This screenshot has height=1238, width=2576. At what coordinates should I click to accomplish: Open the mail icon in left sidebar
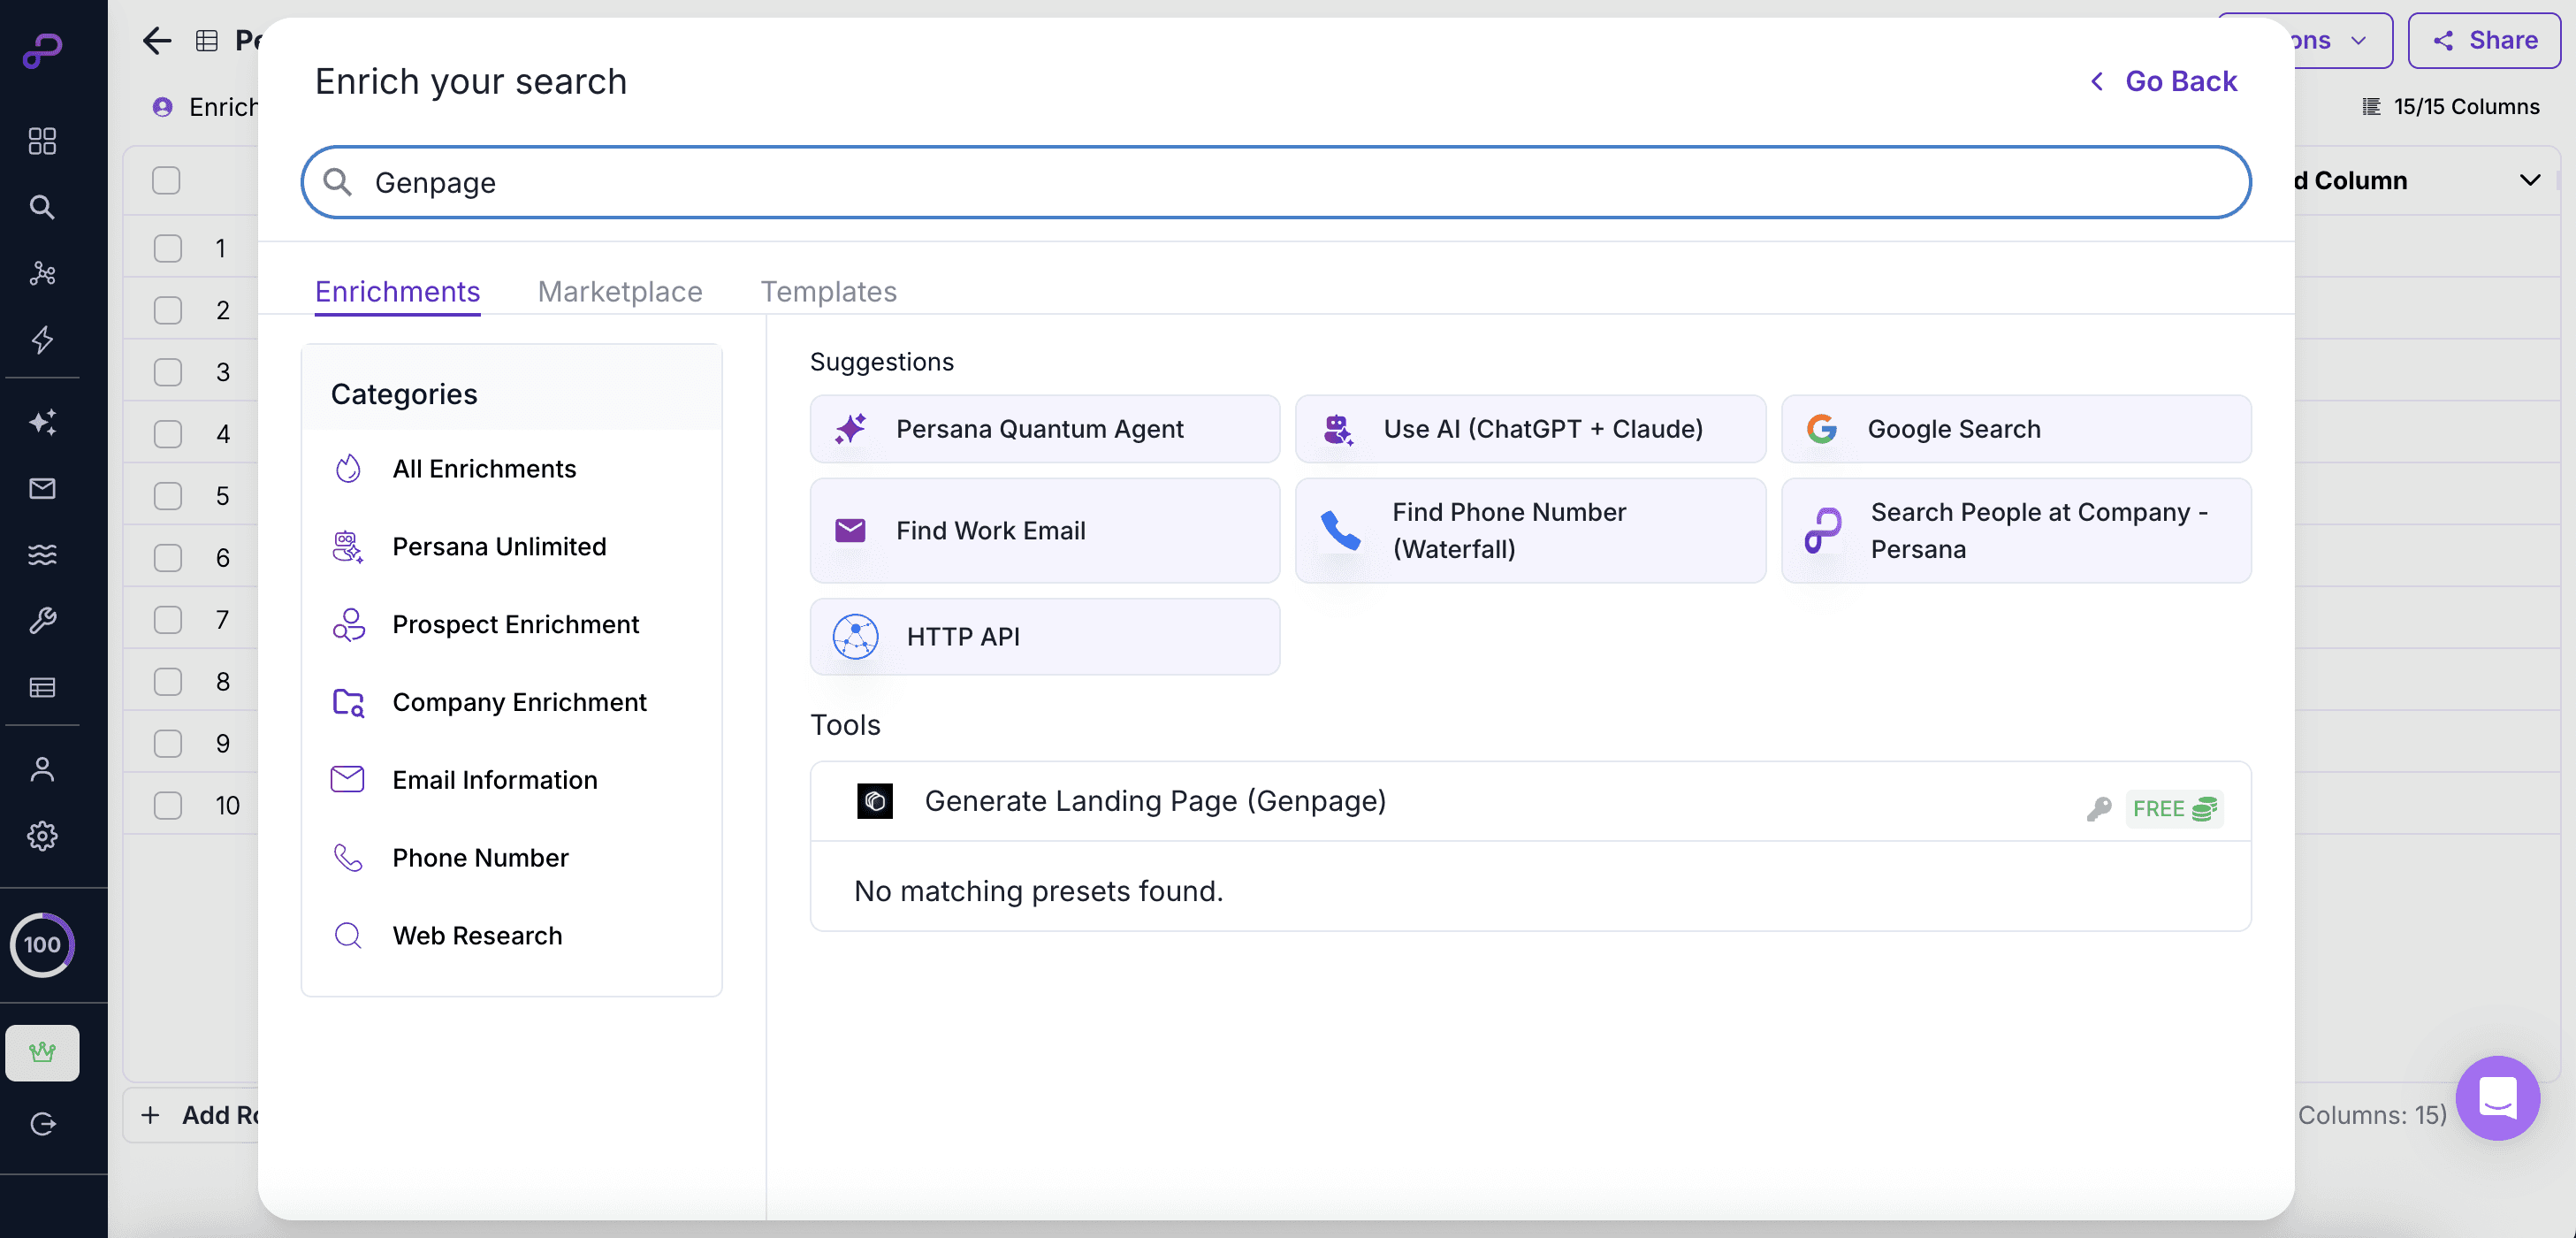coord(42,488)
